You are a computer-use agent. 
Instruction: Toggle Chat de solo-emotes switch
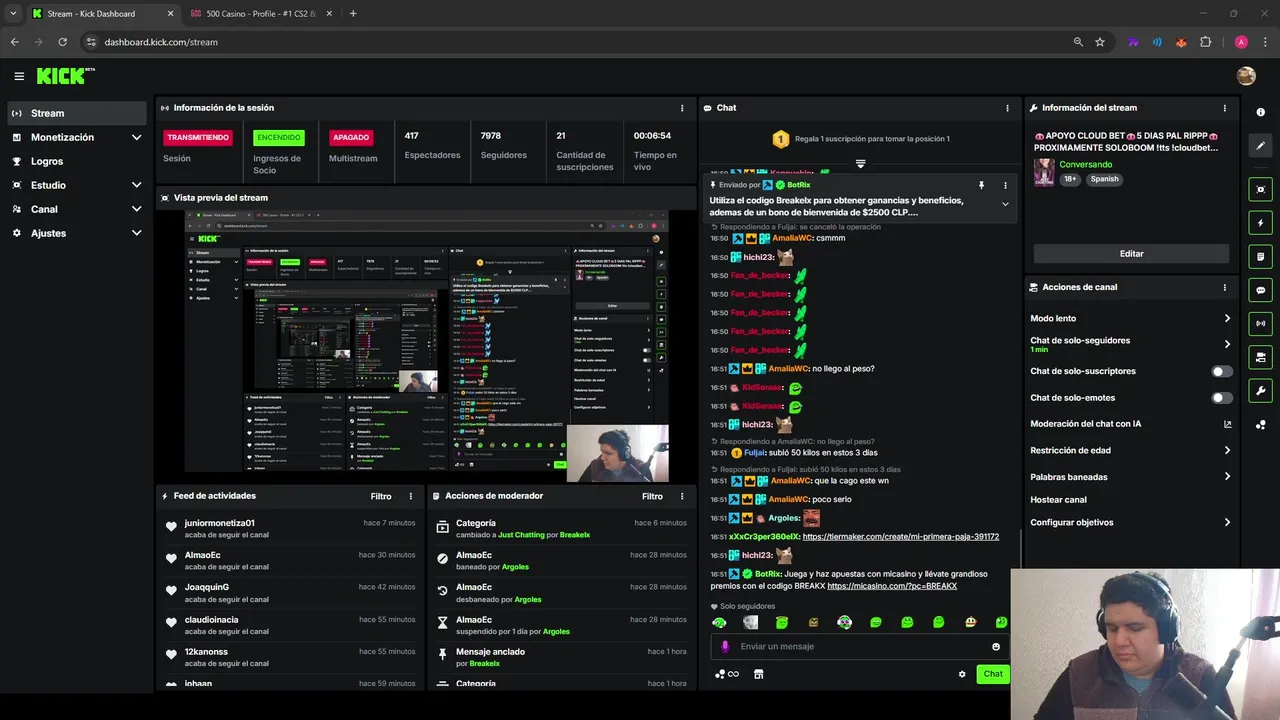[x=1222, y=398]
